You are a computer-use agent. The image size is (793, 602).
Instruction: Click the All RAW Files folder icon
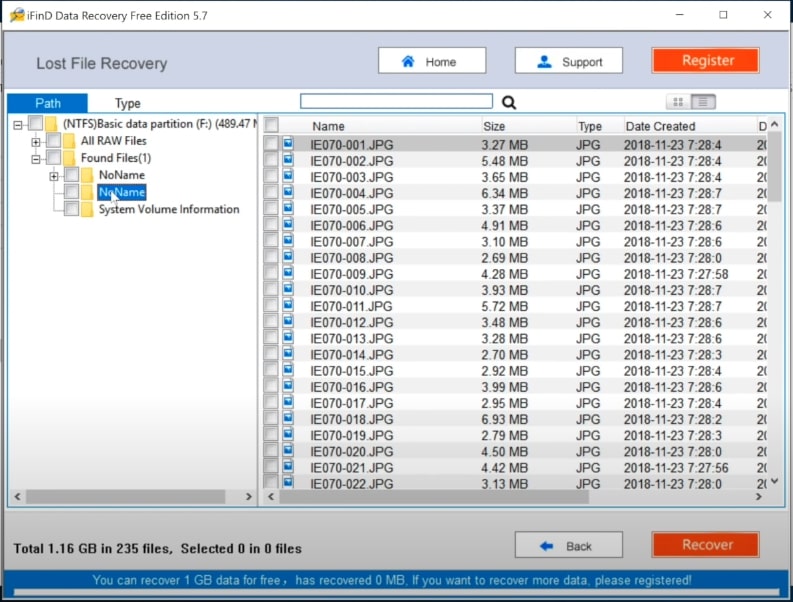click(69, 141)
